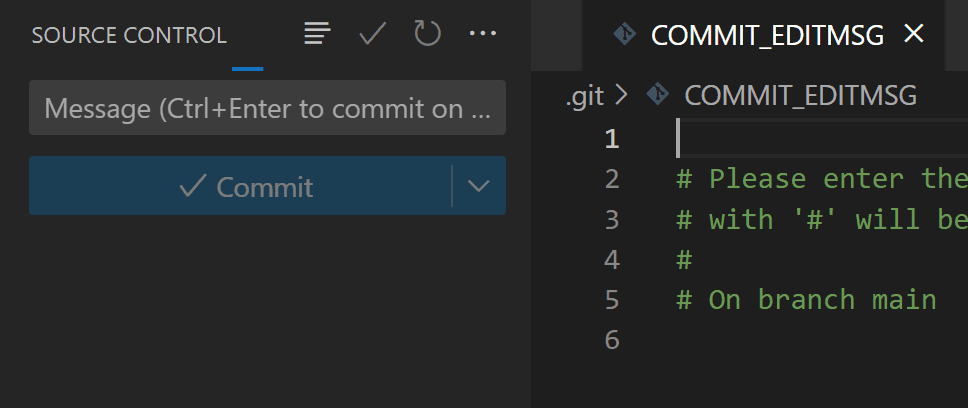Image resolution: width=968 pixels, height=408 pixels.
Task: Click the git icon in the breadcrumb
Action: (657, 95)
